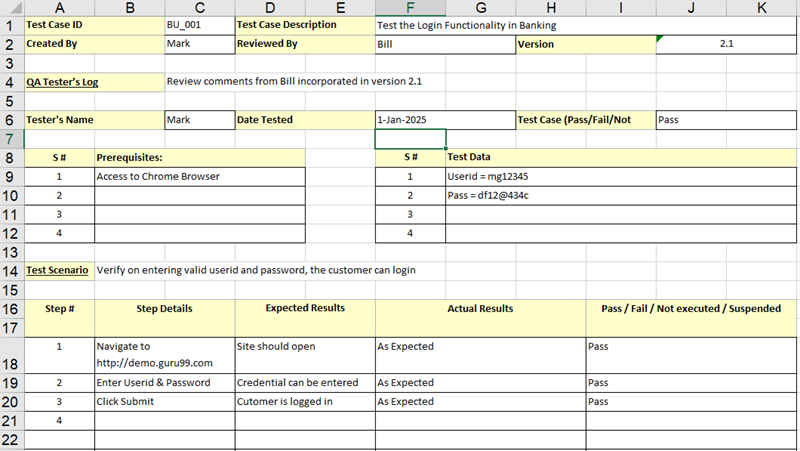The image size is (800, 451).
Task: Select the Click Submit step details cell
Action: pos(164,402)
